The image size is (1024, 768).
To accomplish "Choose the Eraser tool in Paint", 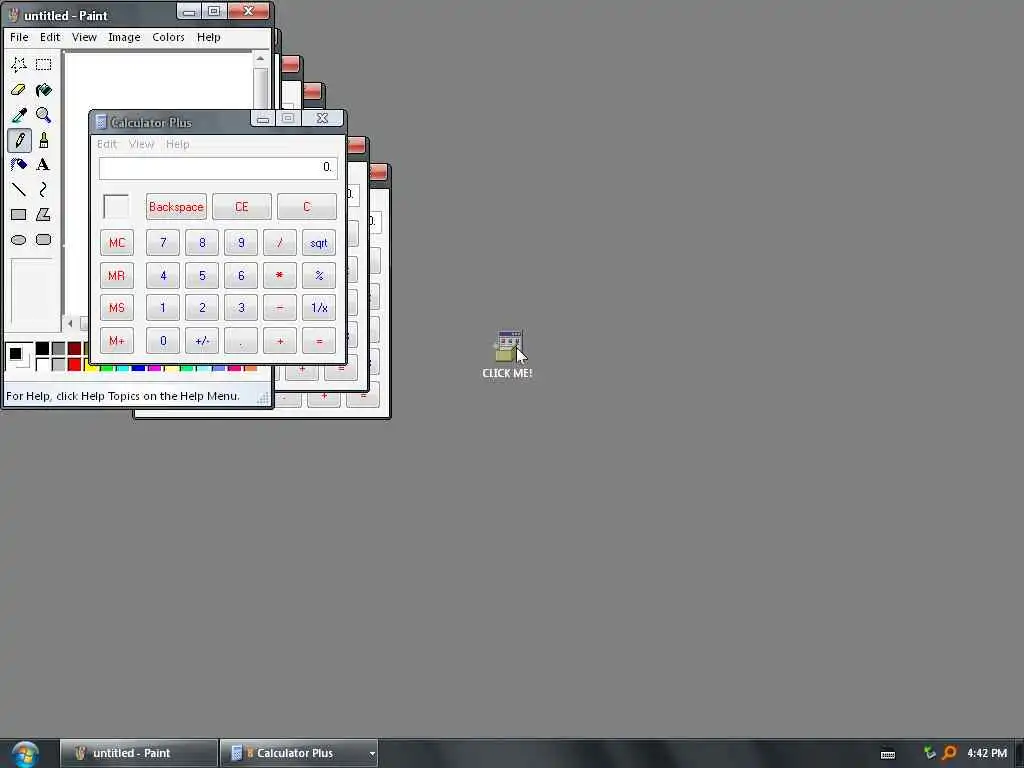I will click(x=19, y=89).
